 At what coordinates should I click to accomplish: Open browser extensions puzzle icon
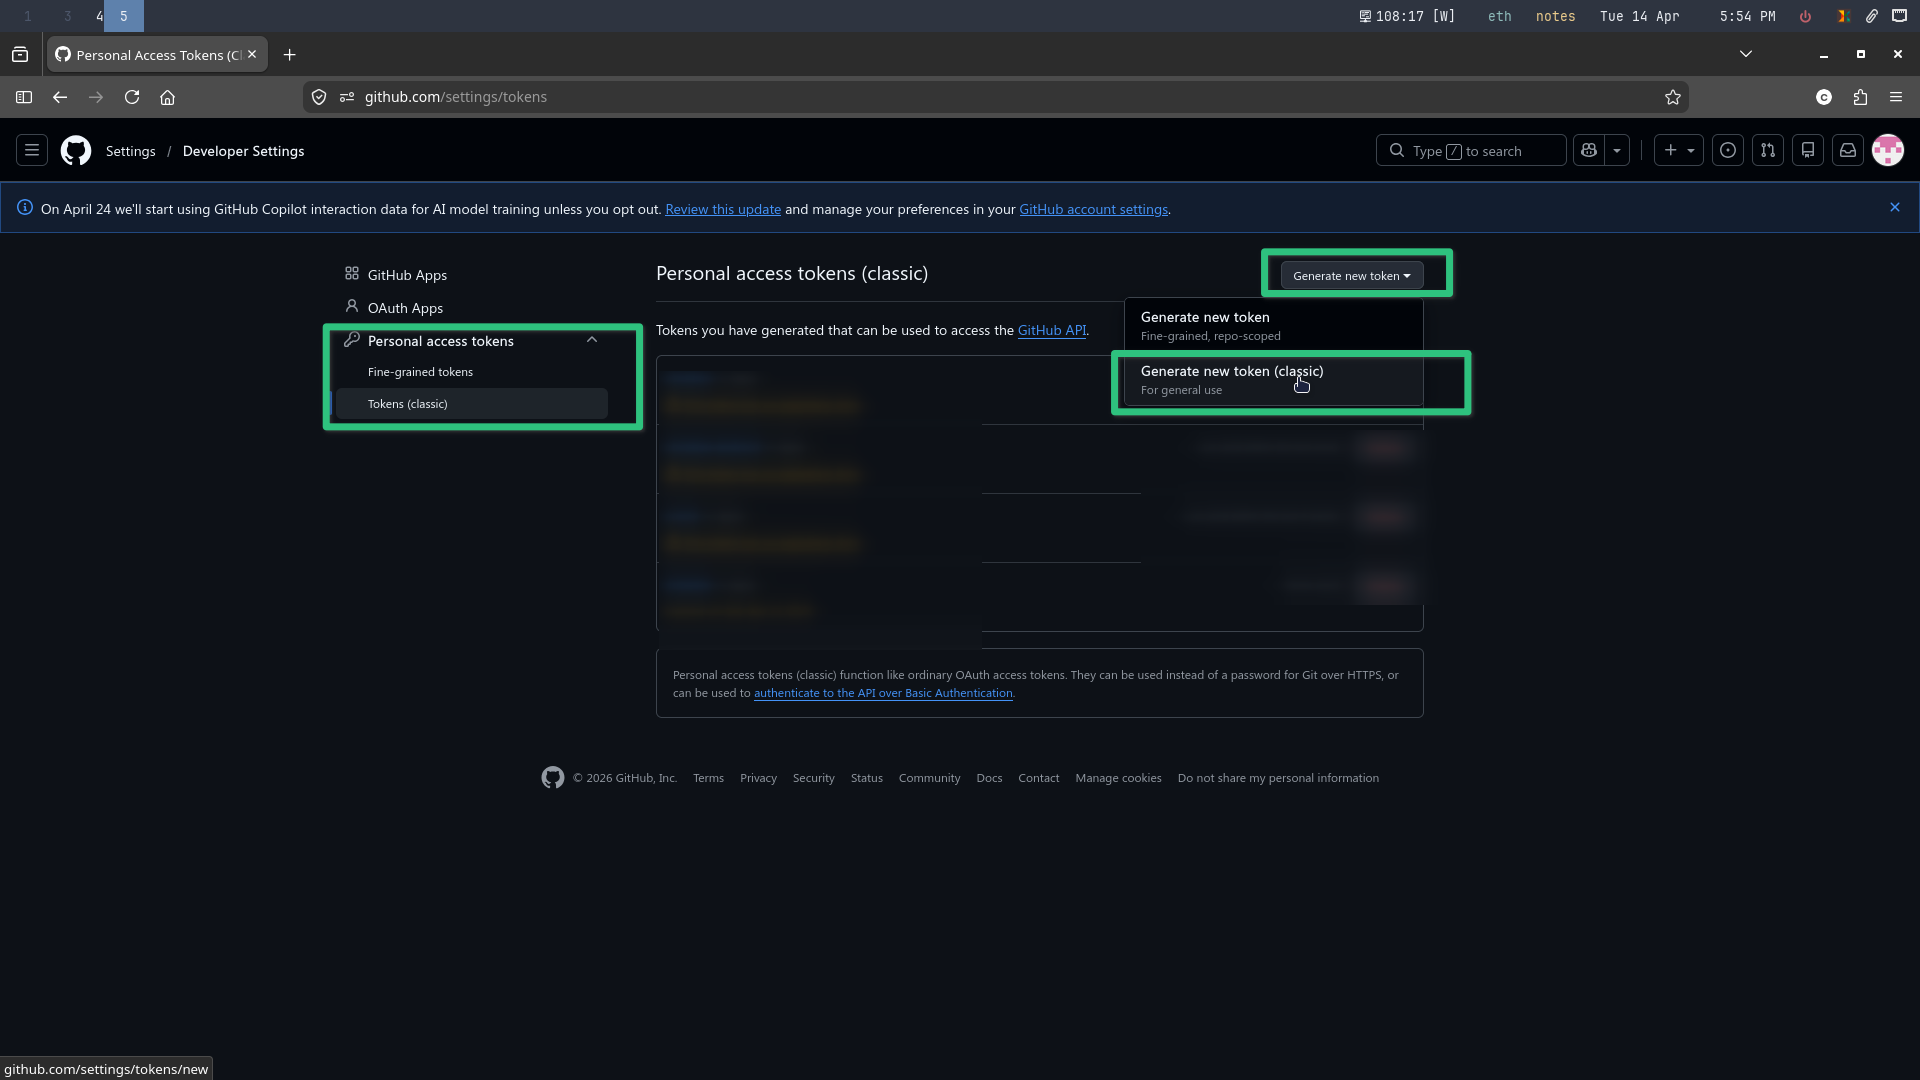(1860, 97)
